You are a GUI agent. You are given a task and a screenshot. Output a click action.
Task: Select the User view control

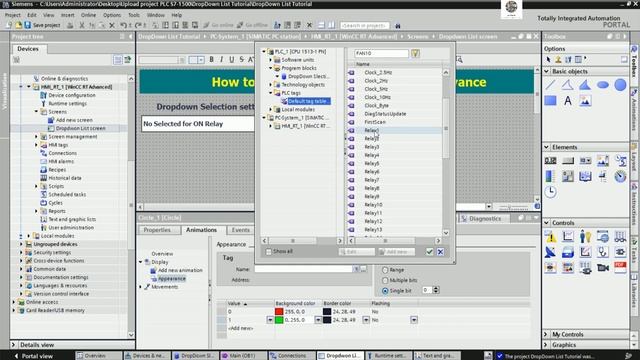pos(585,236)
